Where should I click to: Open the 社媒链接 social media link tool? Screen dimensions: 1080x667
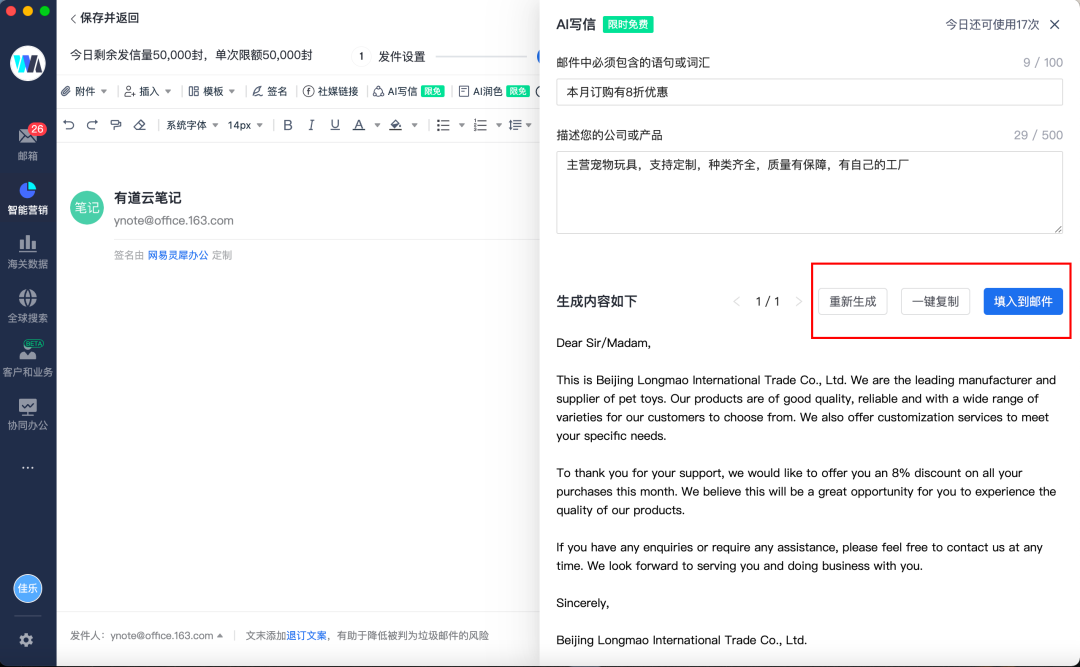(335, 91)
